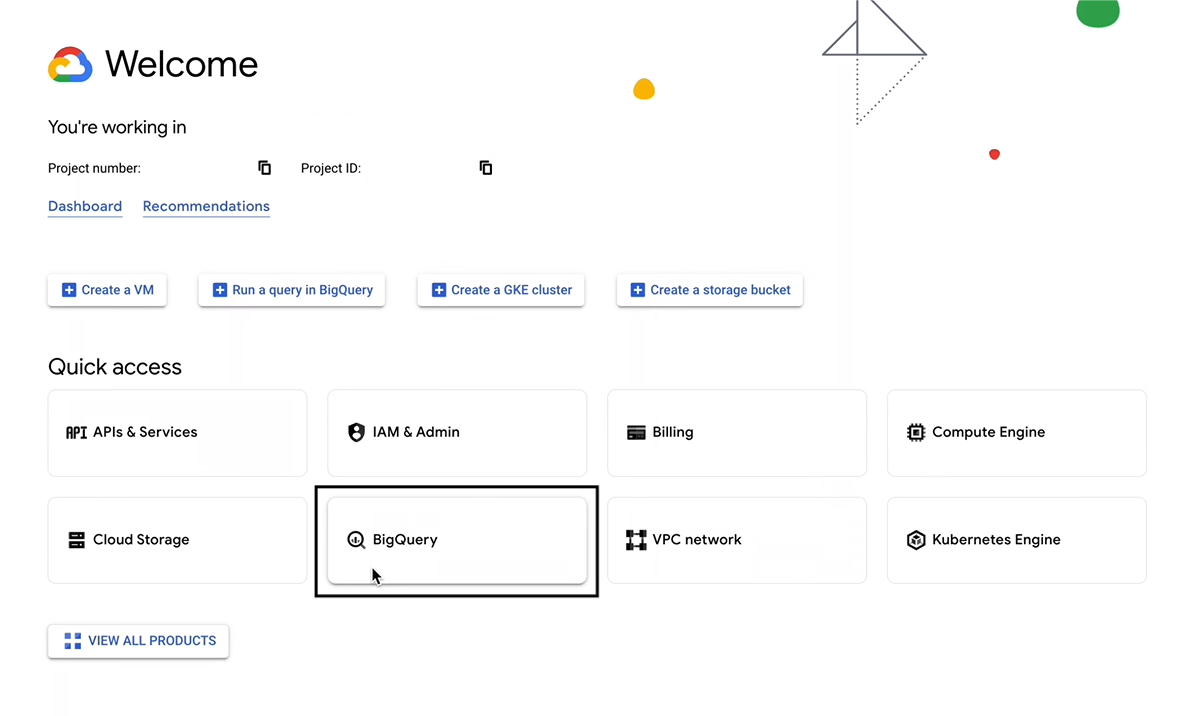Click Run a query in BigQuery button
1183x716 pixels.
(x=291, y=290)
